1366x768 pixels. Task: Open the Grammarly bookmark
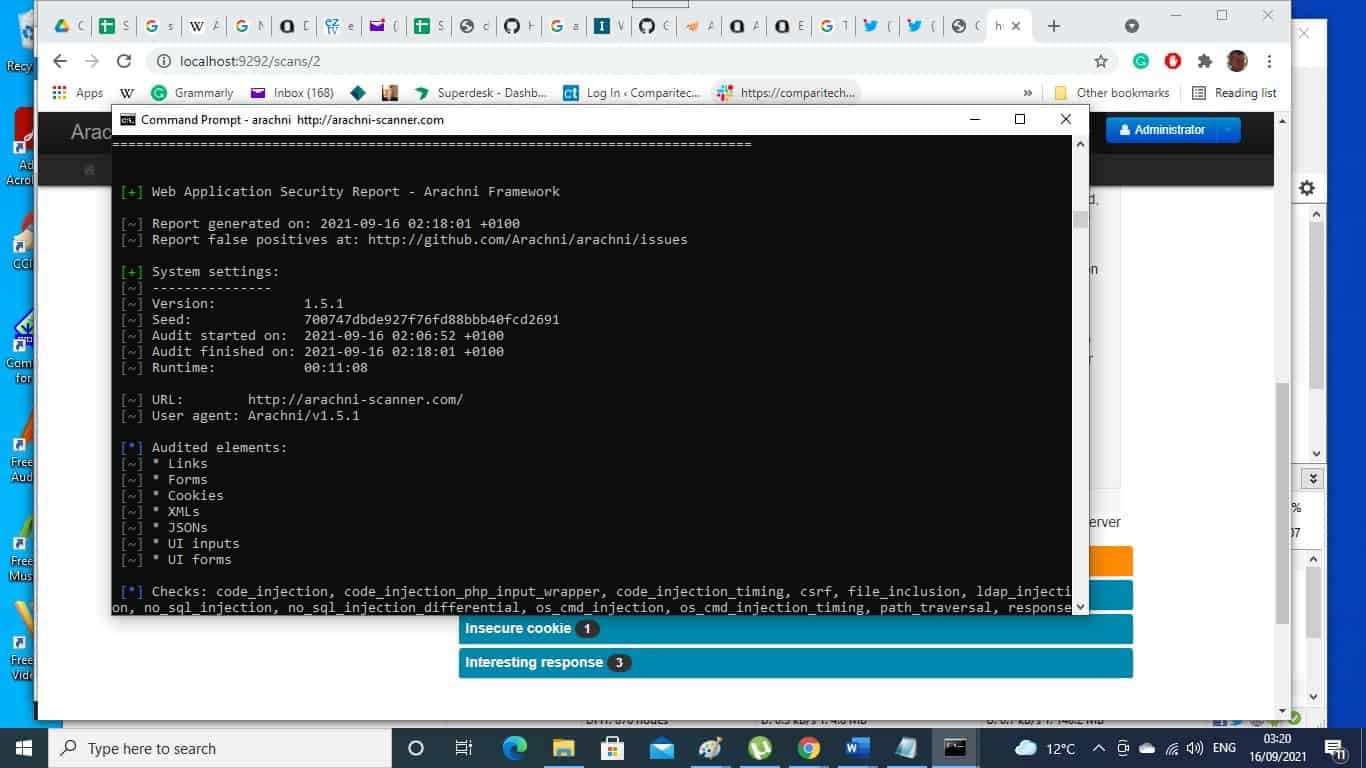pyautogui.click(x=192, y=93)
